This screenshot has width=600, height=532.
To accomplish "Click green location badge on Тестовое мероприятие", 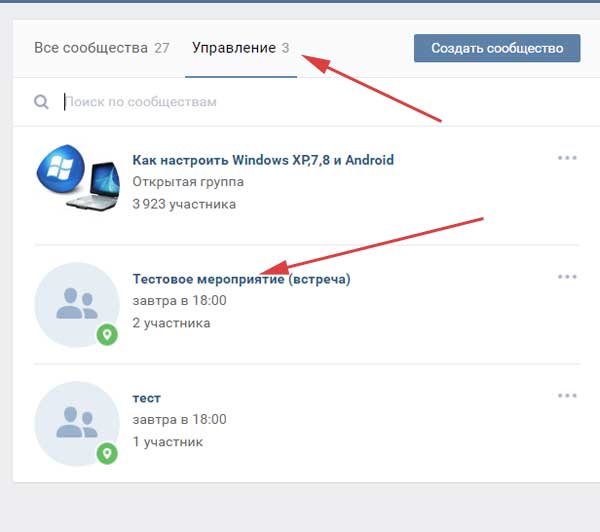I will (x=107, y=334).
